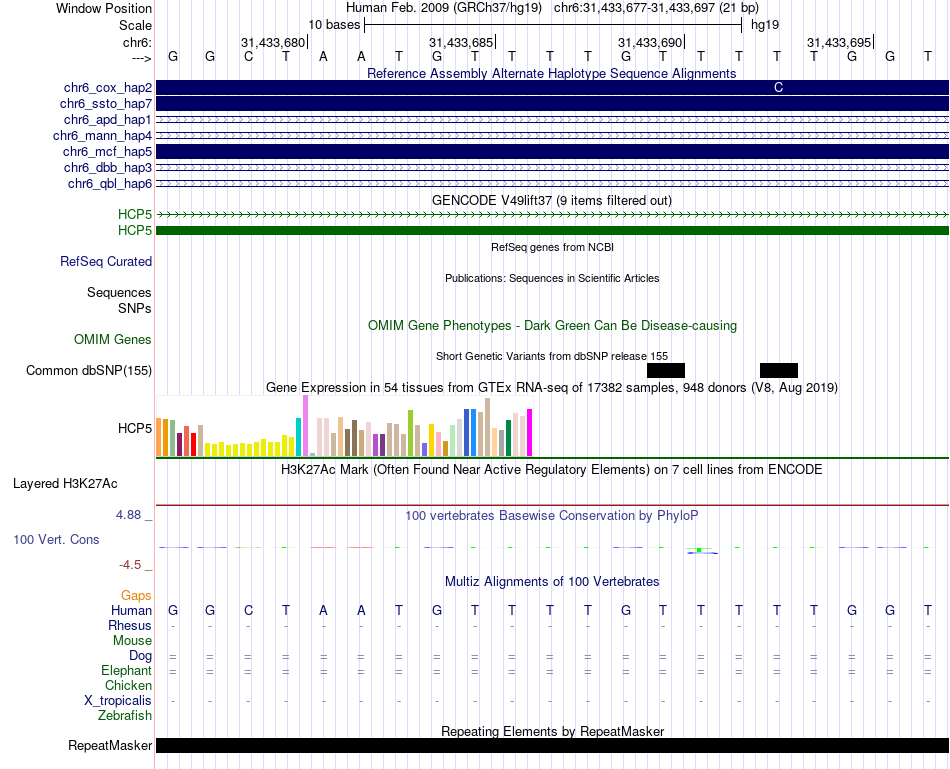Open the chr6_mann_hap4 track label
Screen dimensions: 950x769
tap(102, 135)
